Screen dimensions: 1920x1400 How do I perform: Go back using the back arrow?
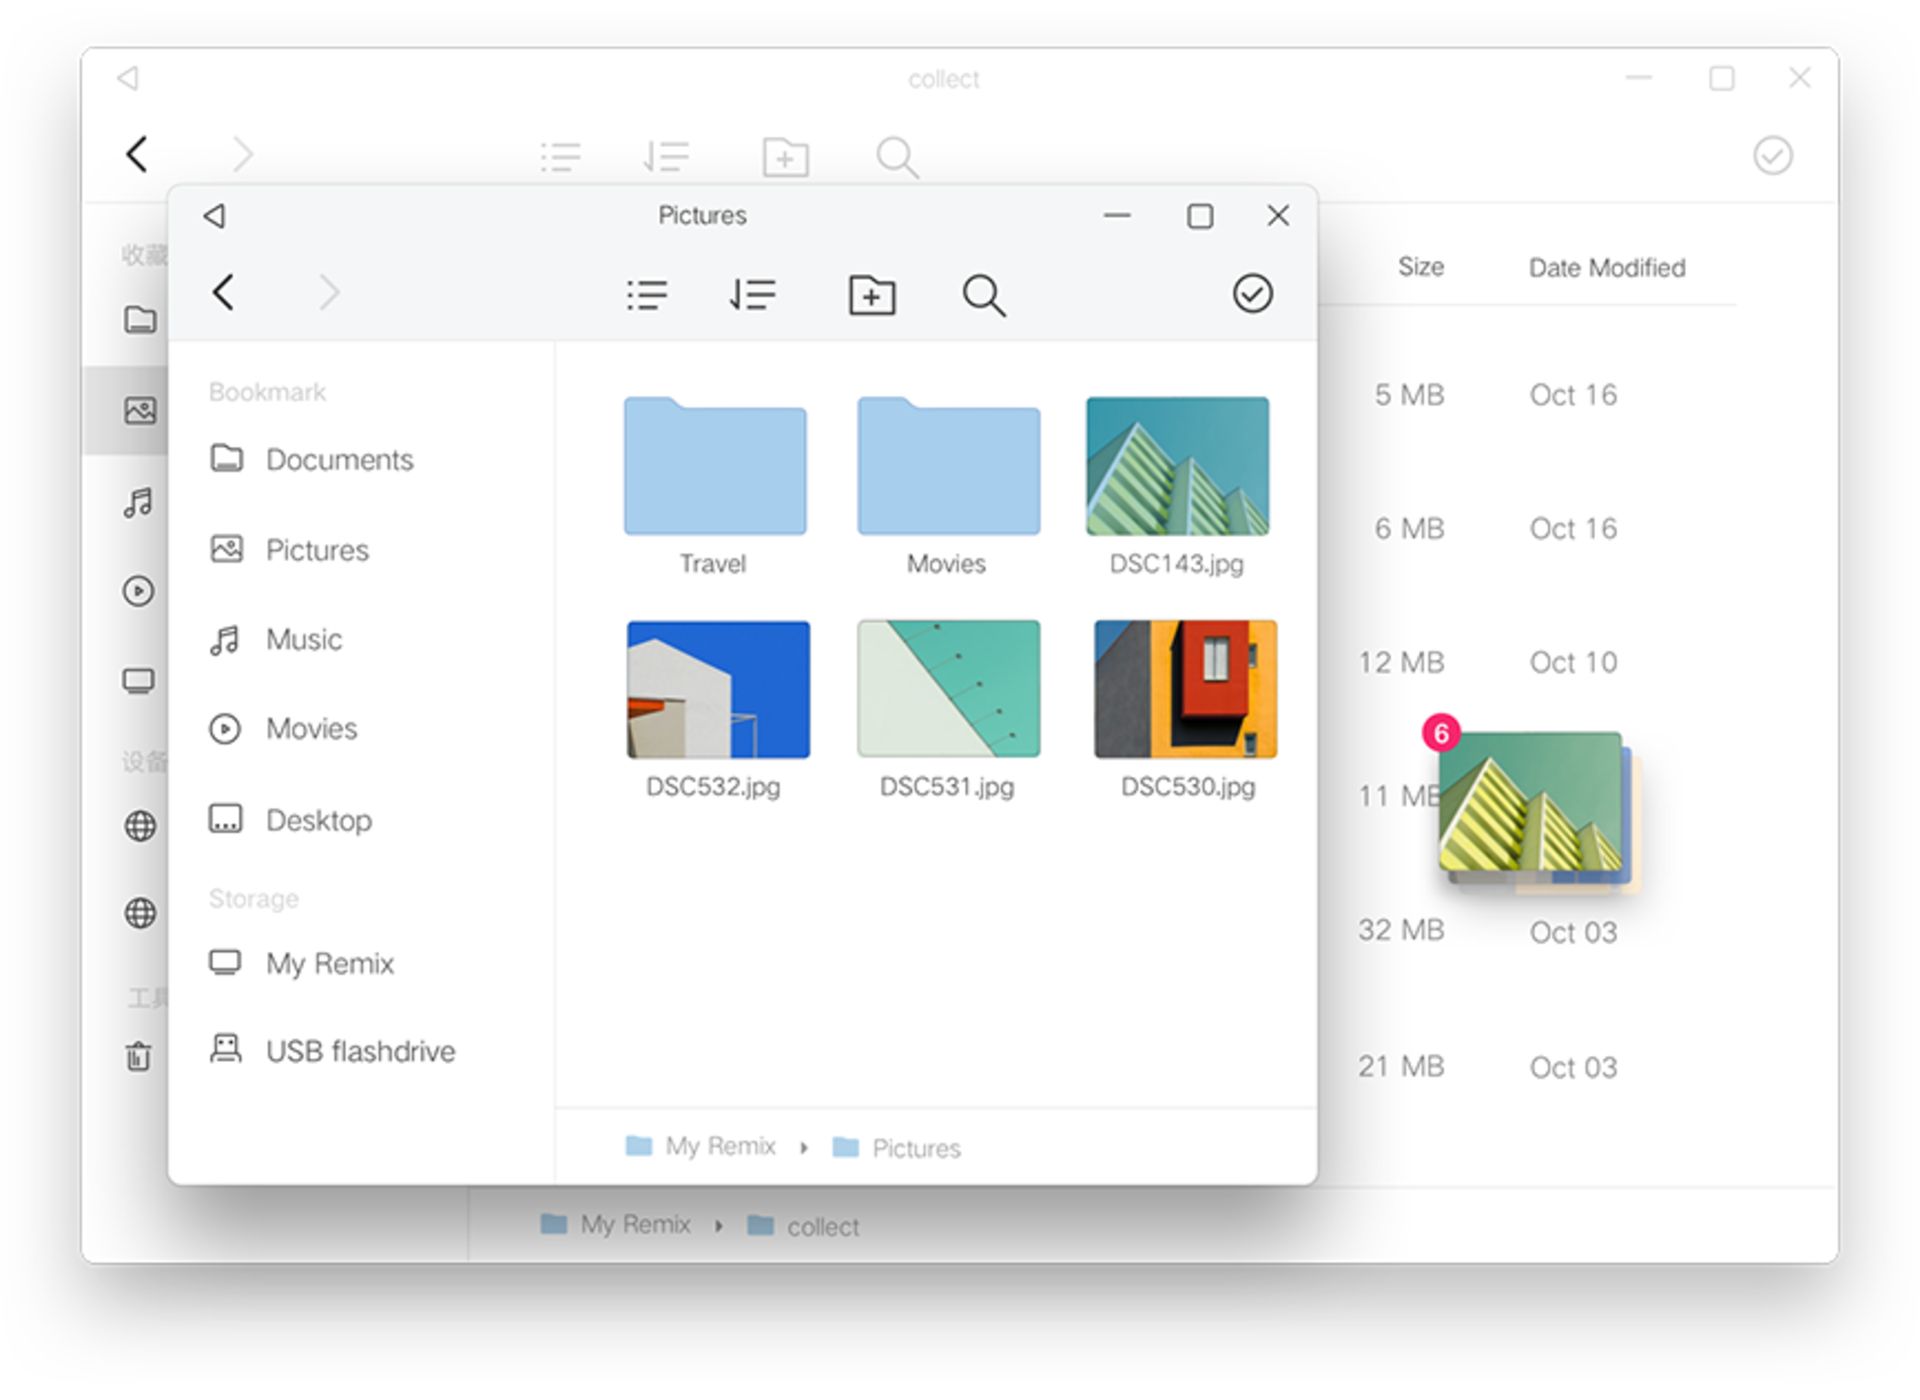[x=224, y=292]
